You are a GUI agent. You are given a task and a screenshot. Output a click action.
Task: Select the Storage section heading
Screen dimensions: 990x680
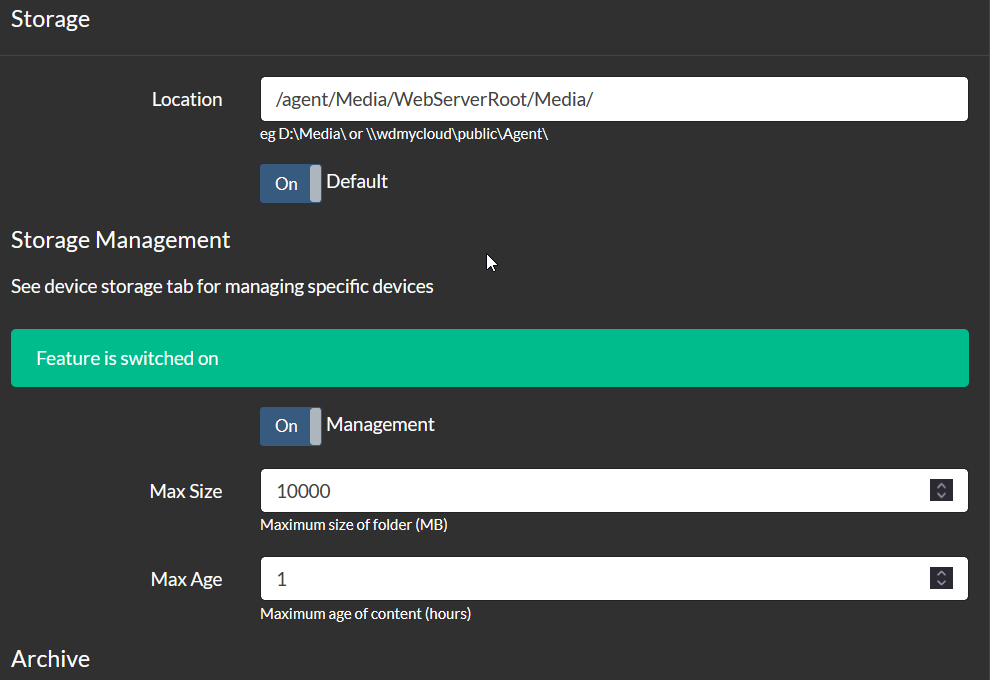(51, 19)
